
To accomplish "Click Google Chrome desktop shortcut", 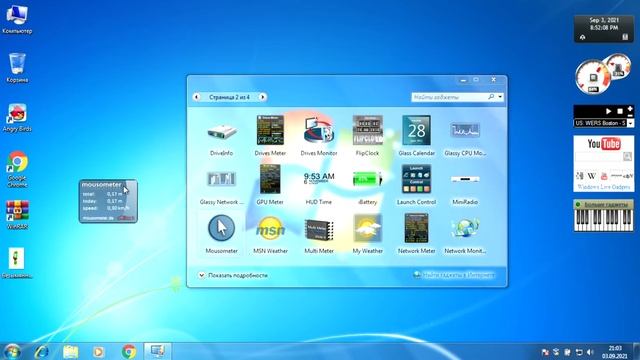I will [17, 169].
